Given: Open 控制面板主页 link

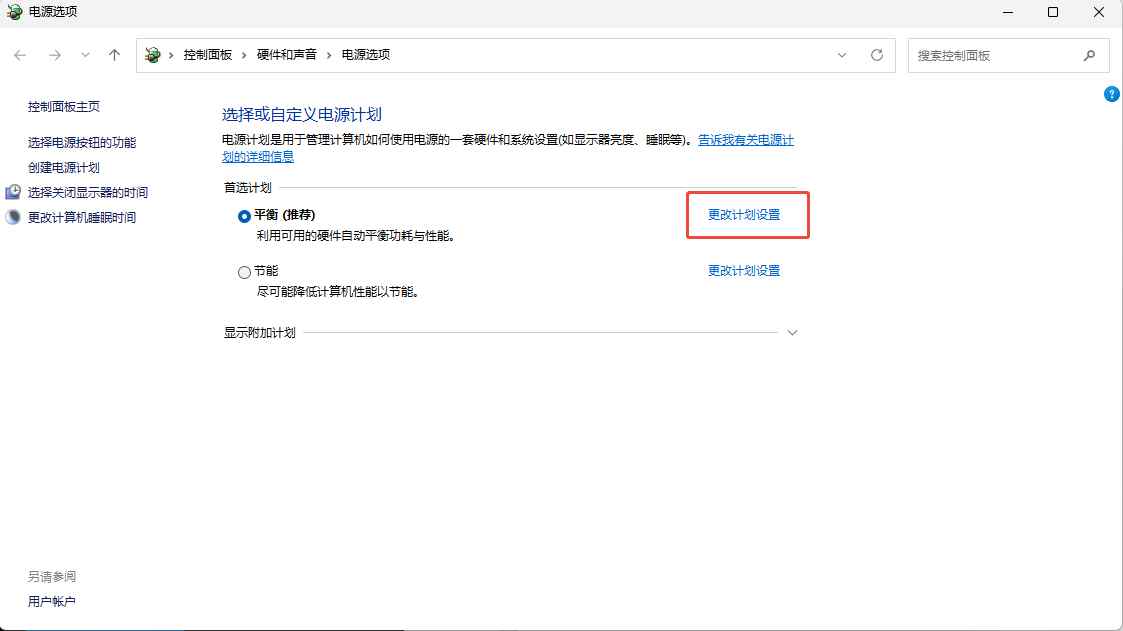Looking at the screenshot, I should pos(64,107).
